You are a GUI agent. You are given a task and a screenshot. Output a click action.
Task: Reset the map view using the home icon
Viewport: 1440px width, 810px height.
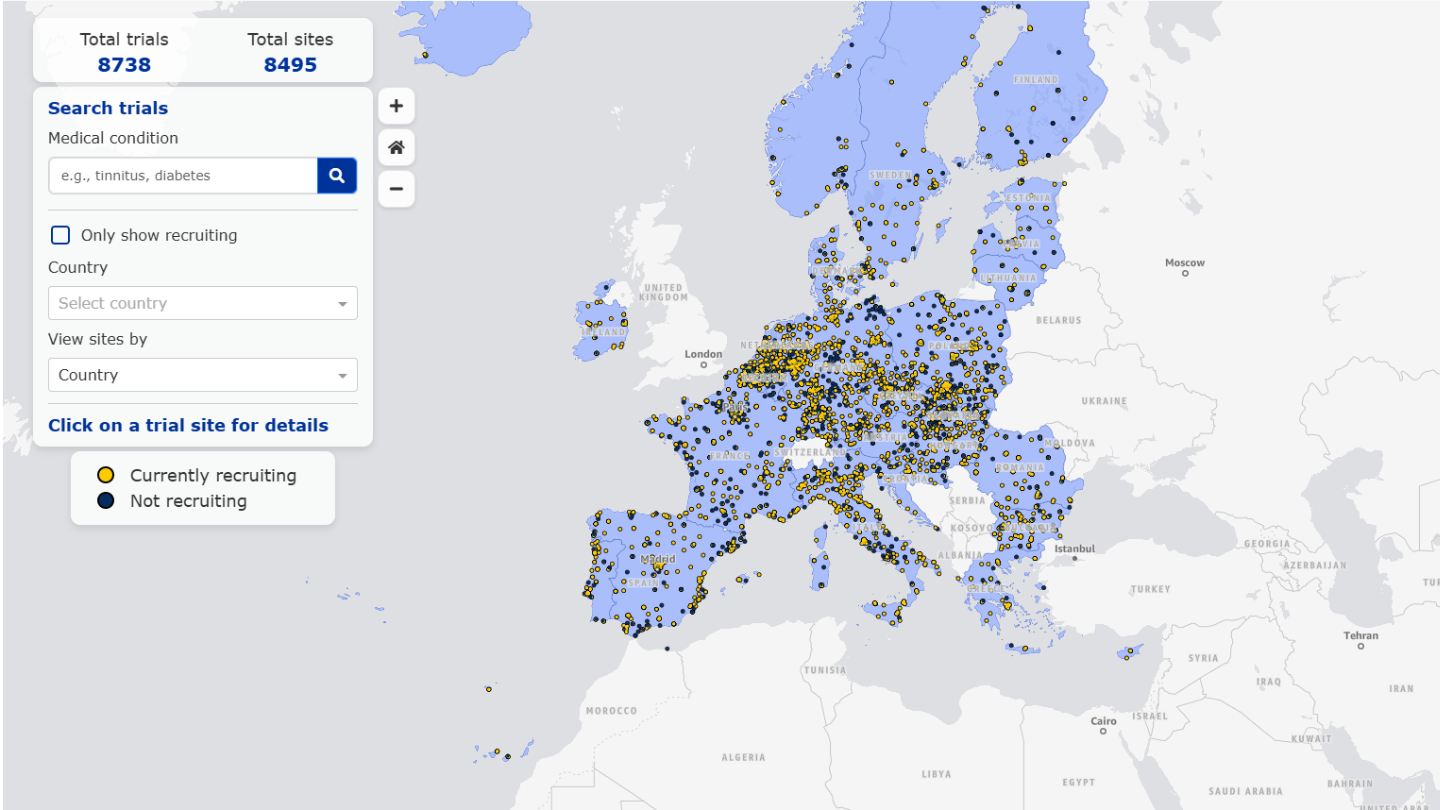pyautogui.click(x=395, y=147)
